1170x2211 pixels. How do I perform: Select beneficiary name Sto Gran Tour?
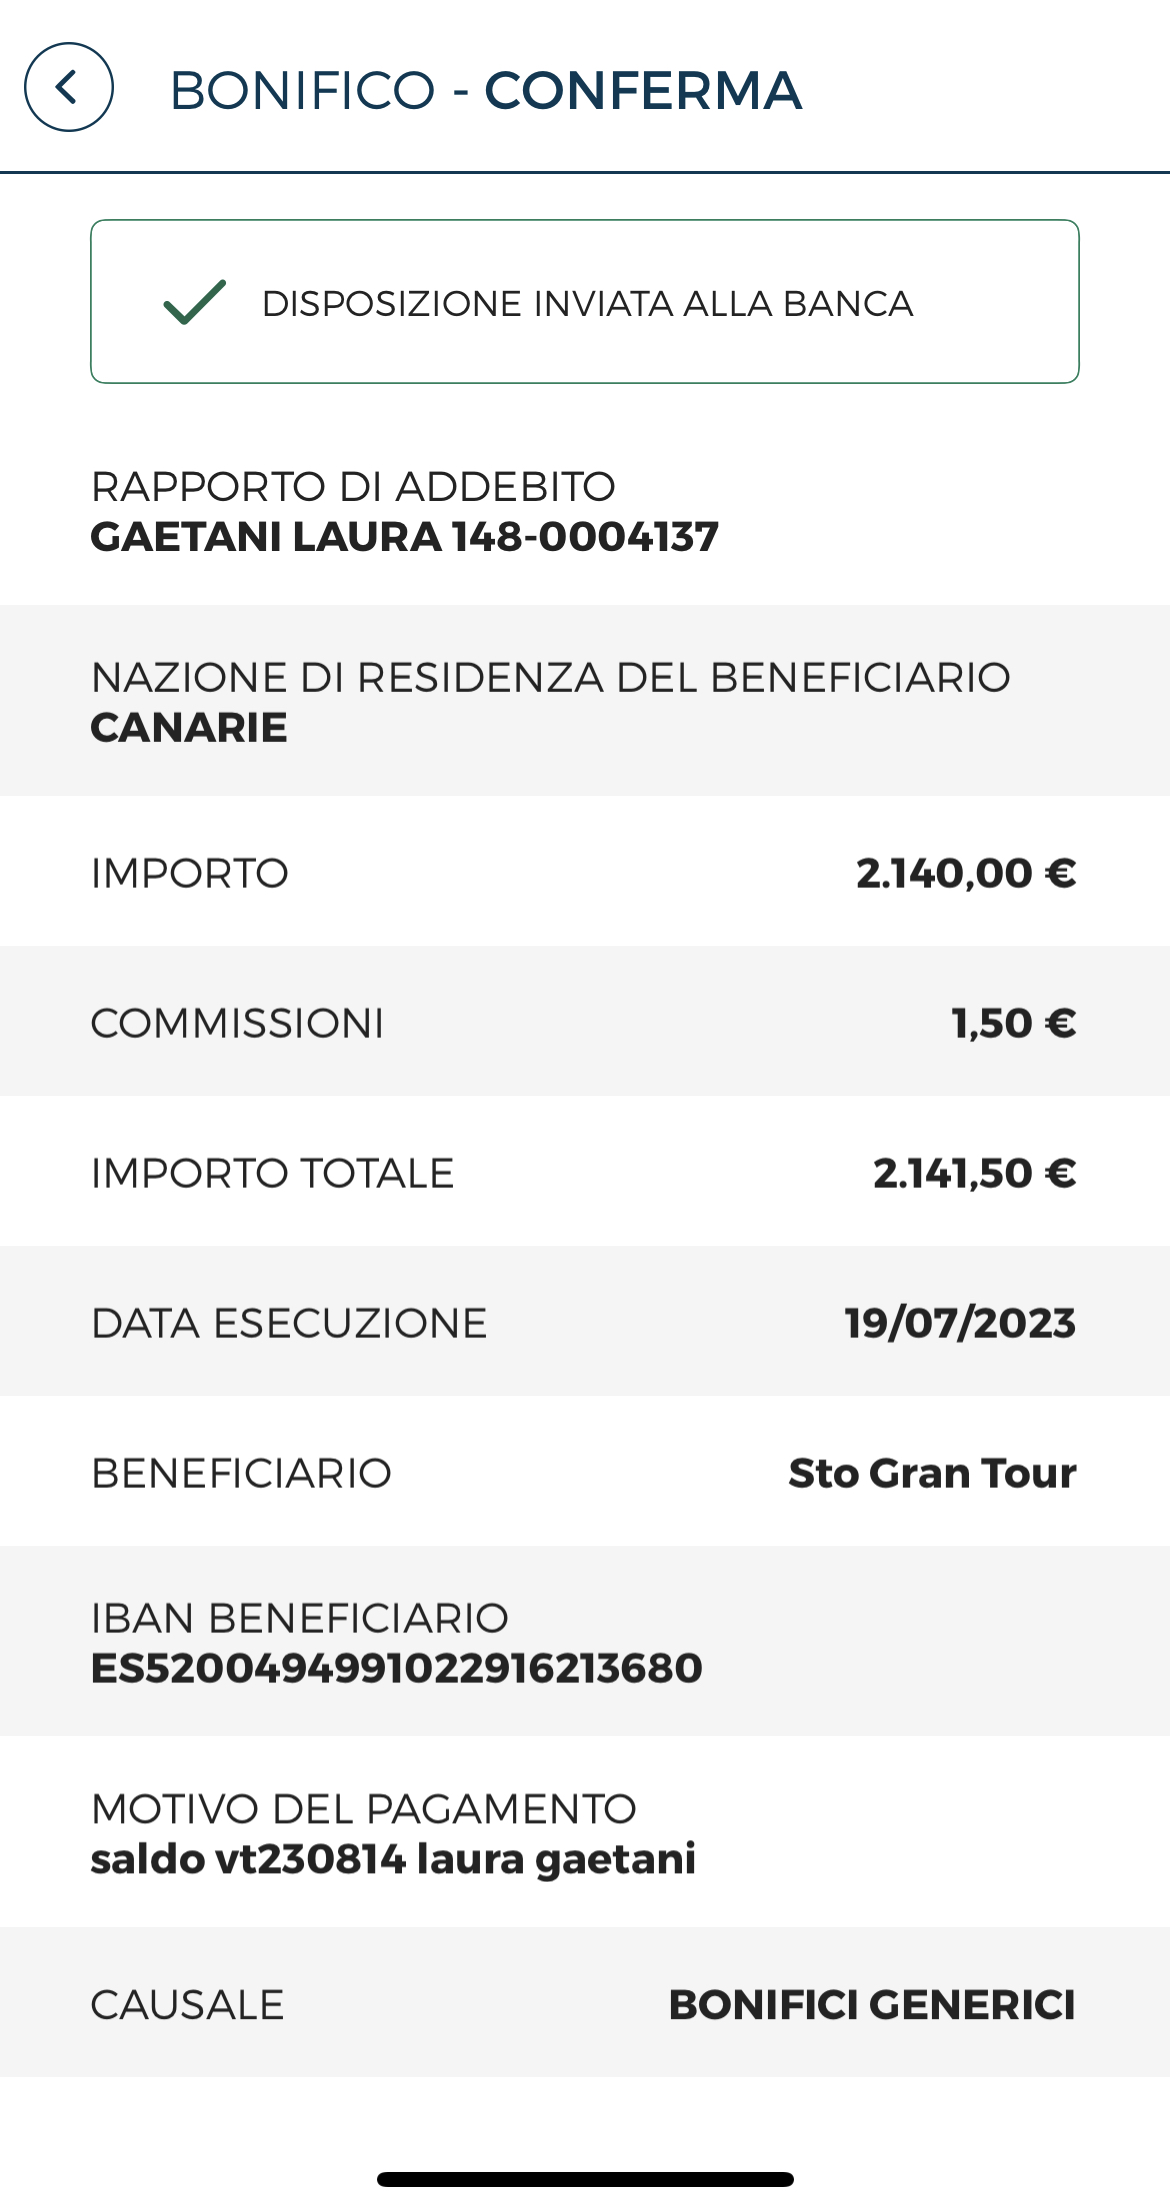(932, 1473)
